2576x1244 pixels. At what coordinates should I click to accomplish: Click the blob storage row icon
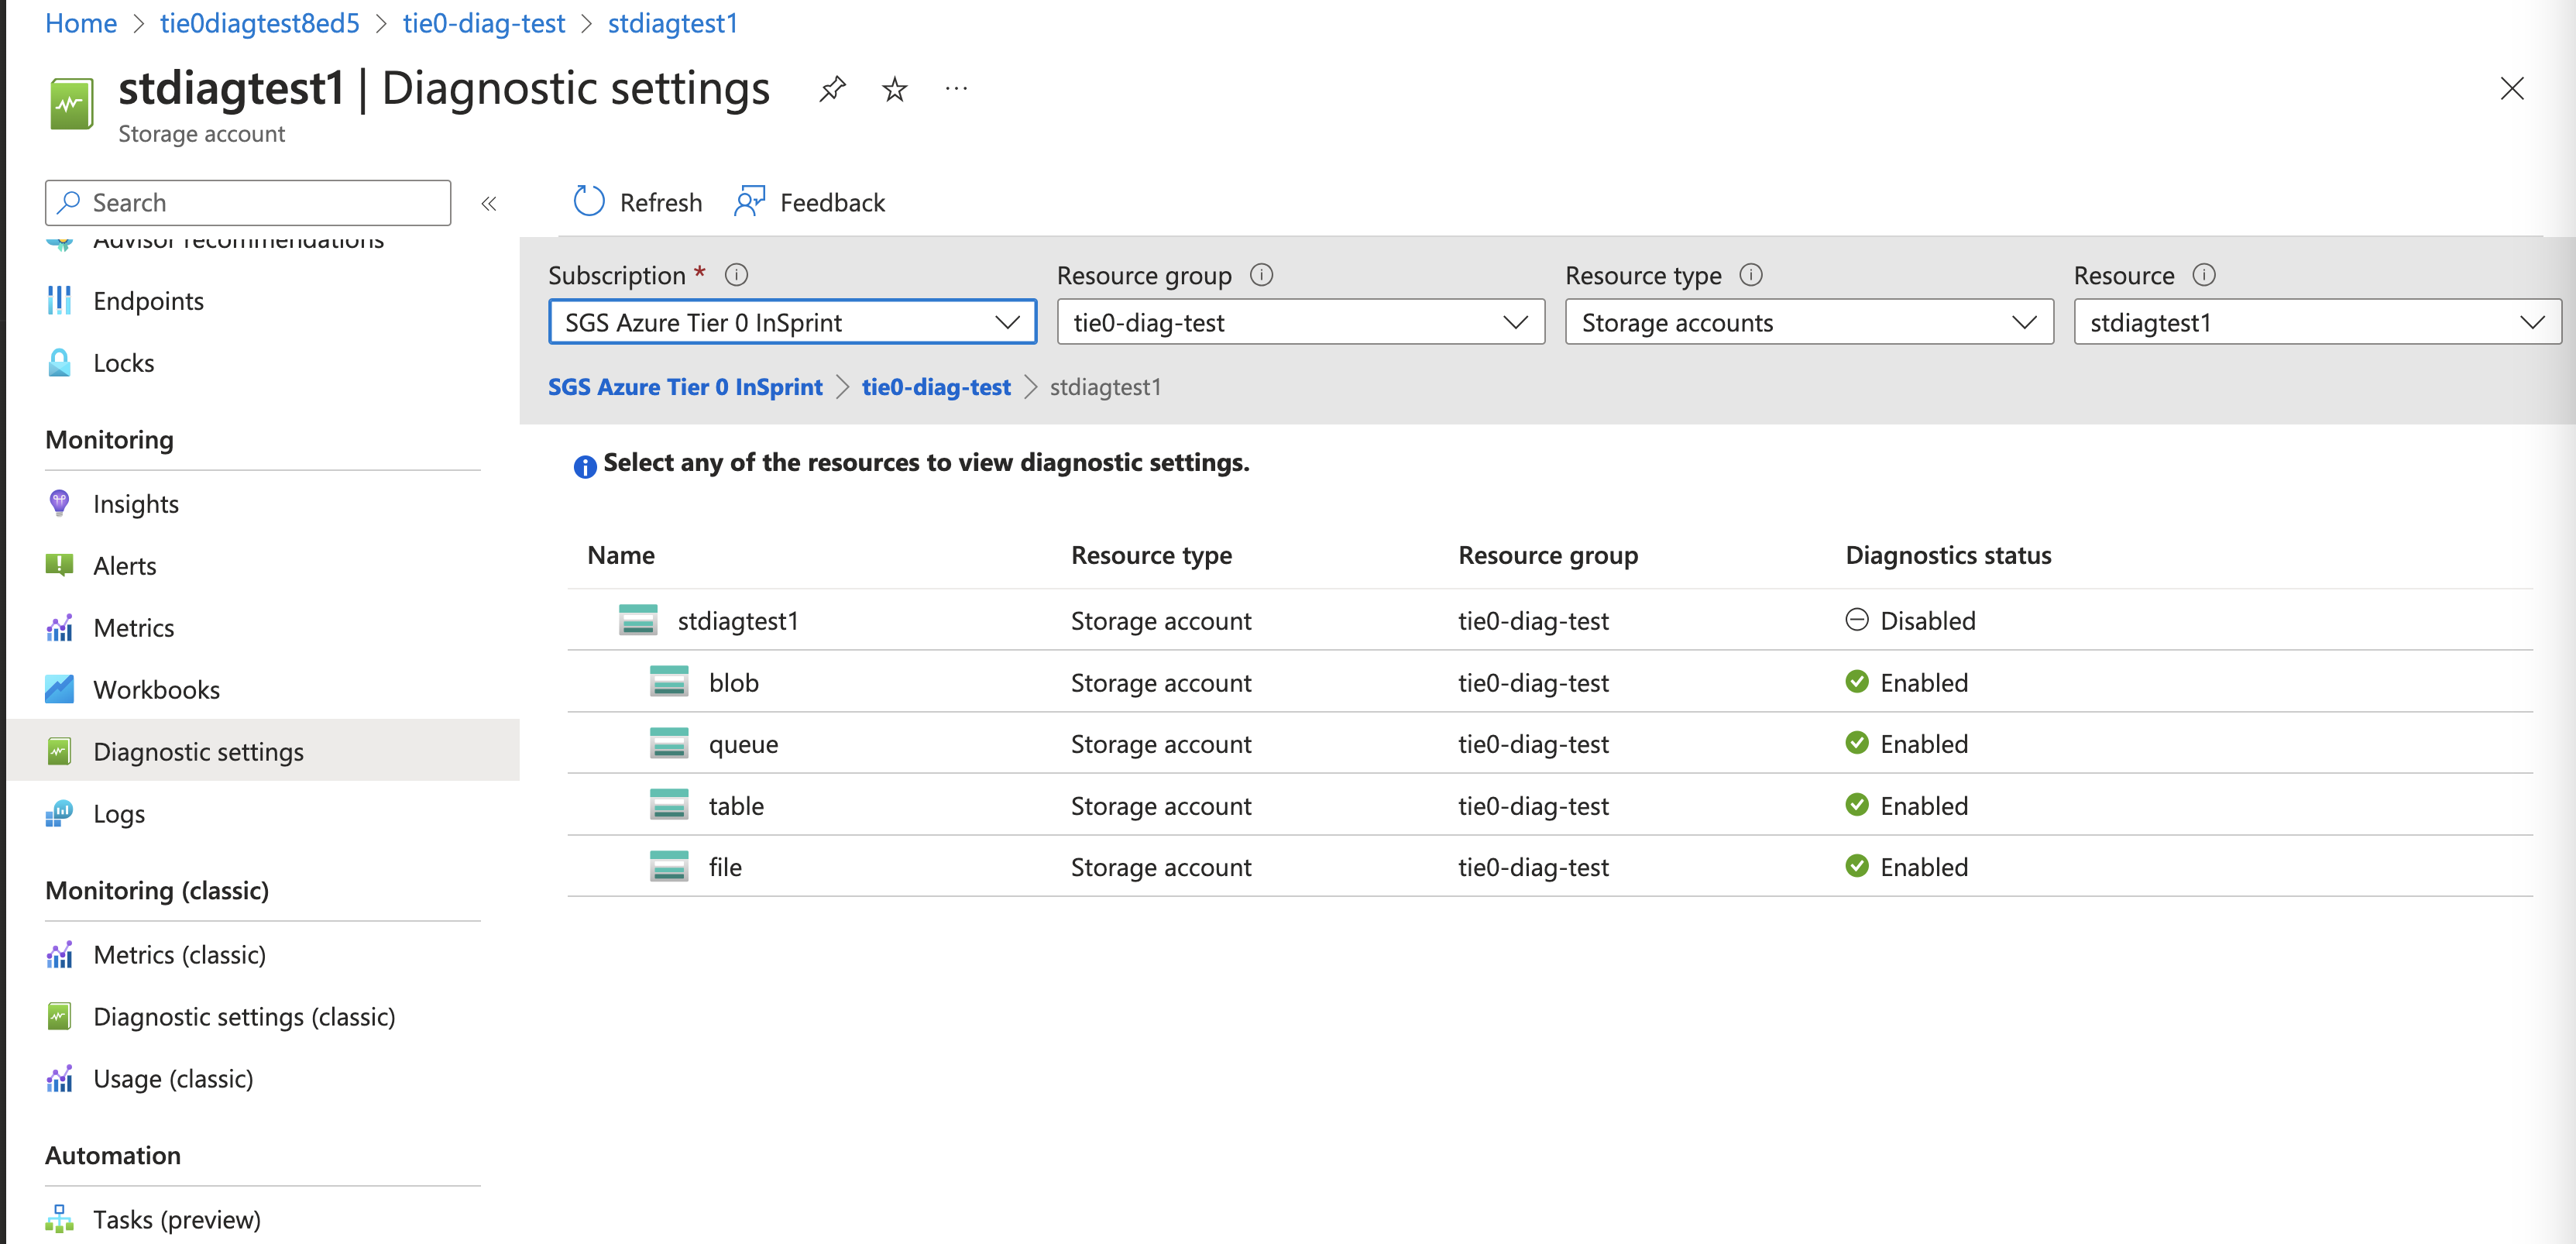[669, 682]
